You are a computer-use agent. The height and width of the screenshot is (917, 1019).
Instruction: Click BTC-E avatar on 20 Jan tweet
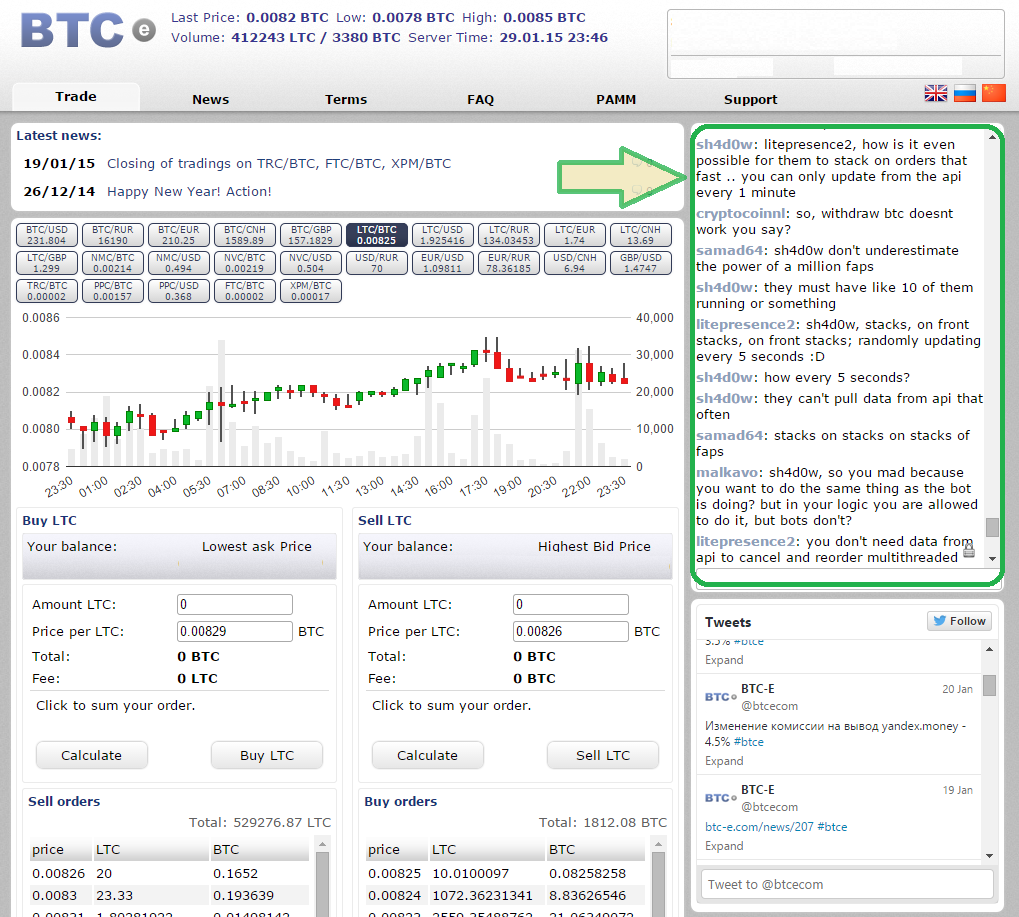coord(721,697)
